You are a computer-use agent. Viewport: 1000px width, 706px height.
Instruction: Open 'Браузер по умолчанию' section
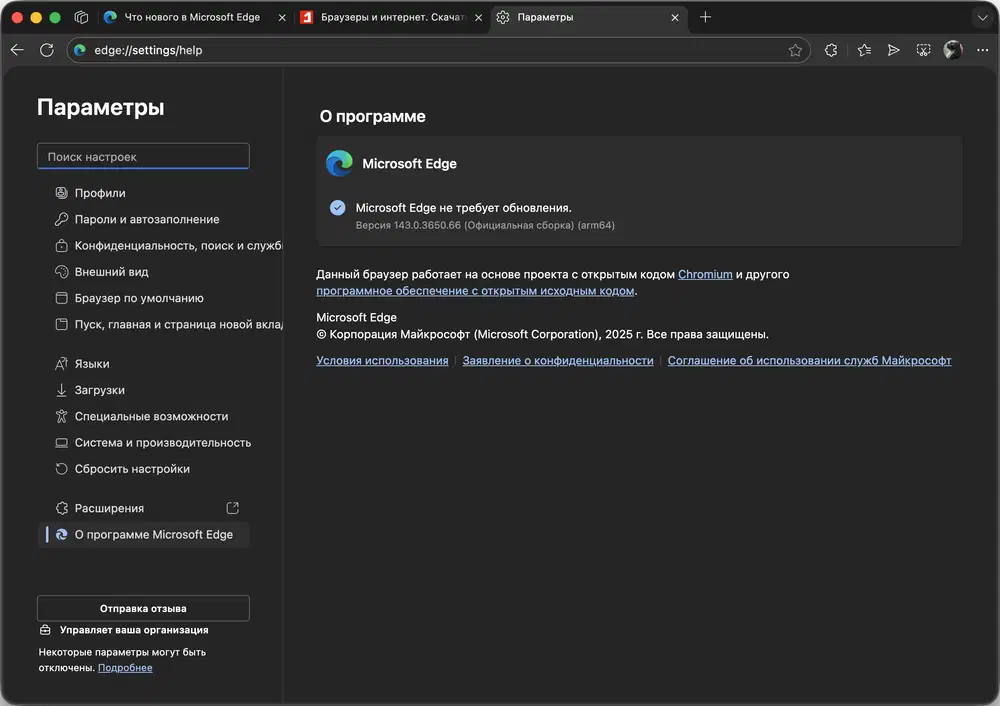coord(143,298)
